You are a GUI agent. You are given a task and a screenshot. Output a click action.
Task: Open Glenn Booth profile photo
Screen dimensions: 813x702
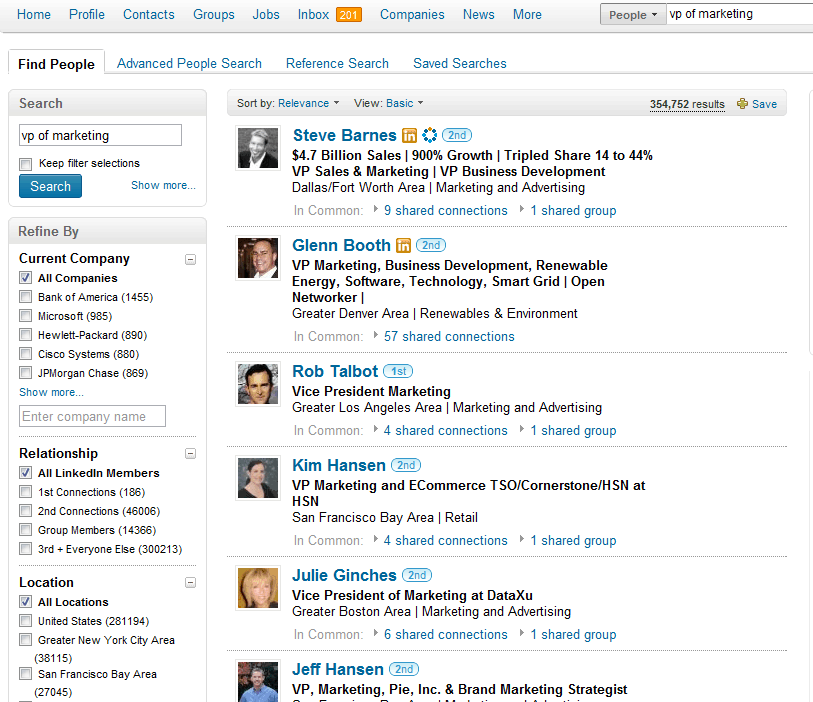[258, 258]
